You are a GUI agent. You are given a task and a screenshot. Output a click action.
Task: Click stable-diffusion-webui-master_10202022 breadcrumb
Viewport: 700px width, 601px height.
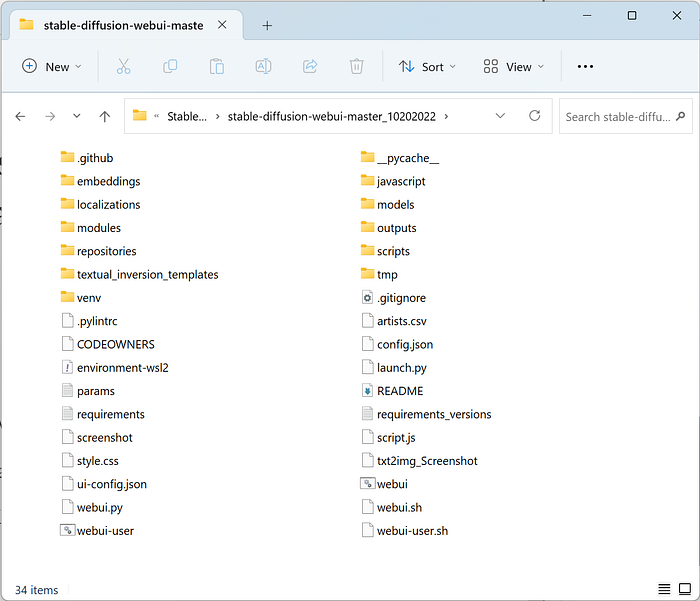coord(332,117)
